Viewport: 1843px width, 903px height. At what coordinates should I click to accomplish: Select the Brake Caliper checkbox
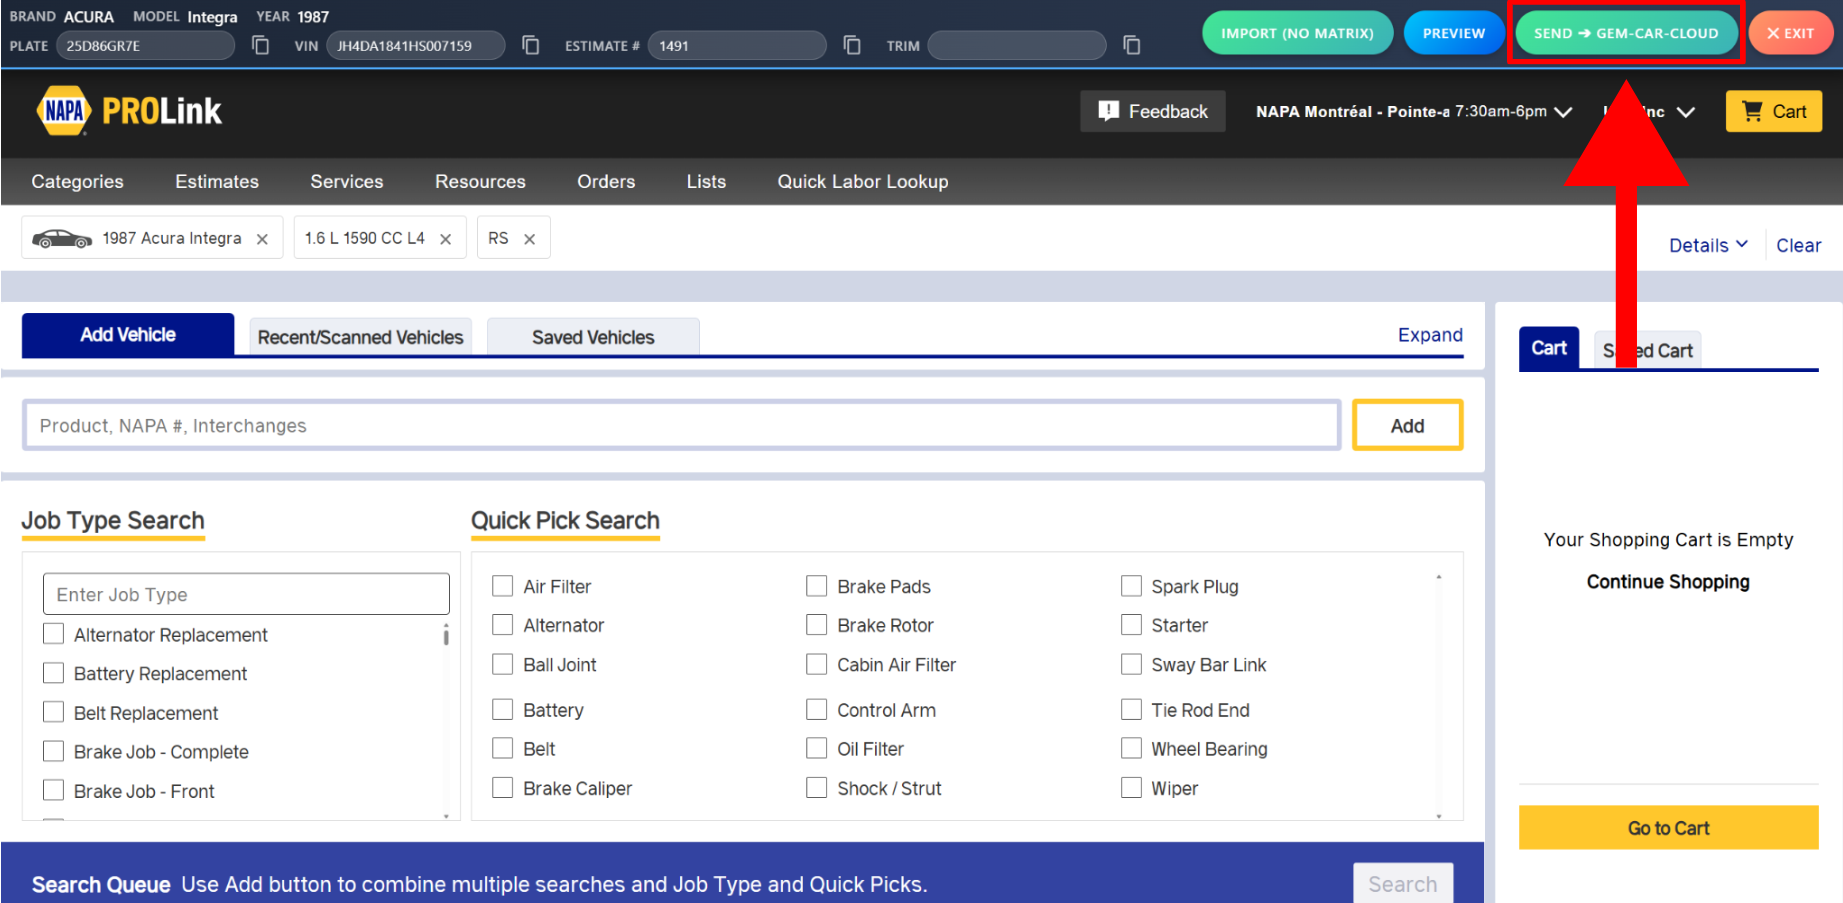(x=503, y=788)
